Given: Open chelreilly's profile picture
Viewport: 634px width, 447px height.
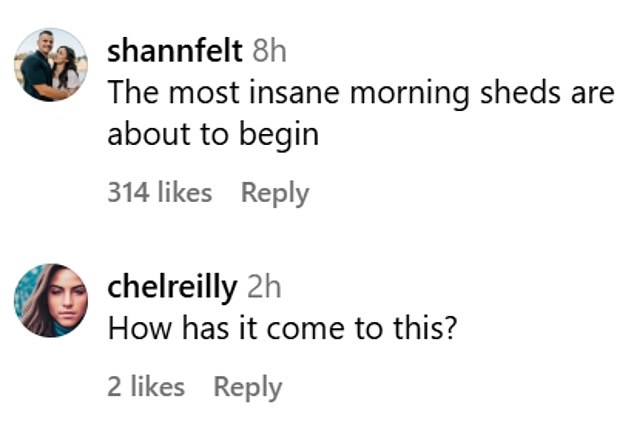Looking at the screenshot, I should 50,300.
